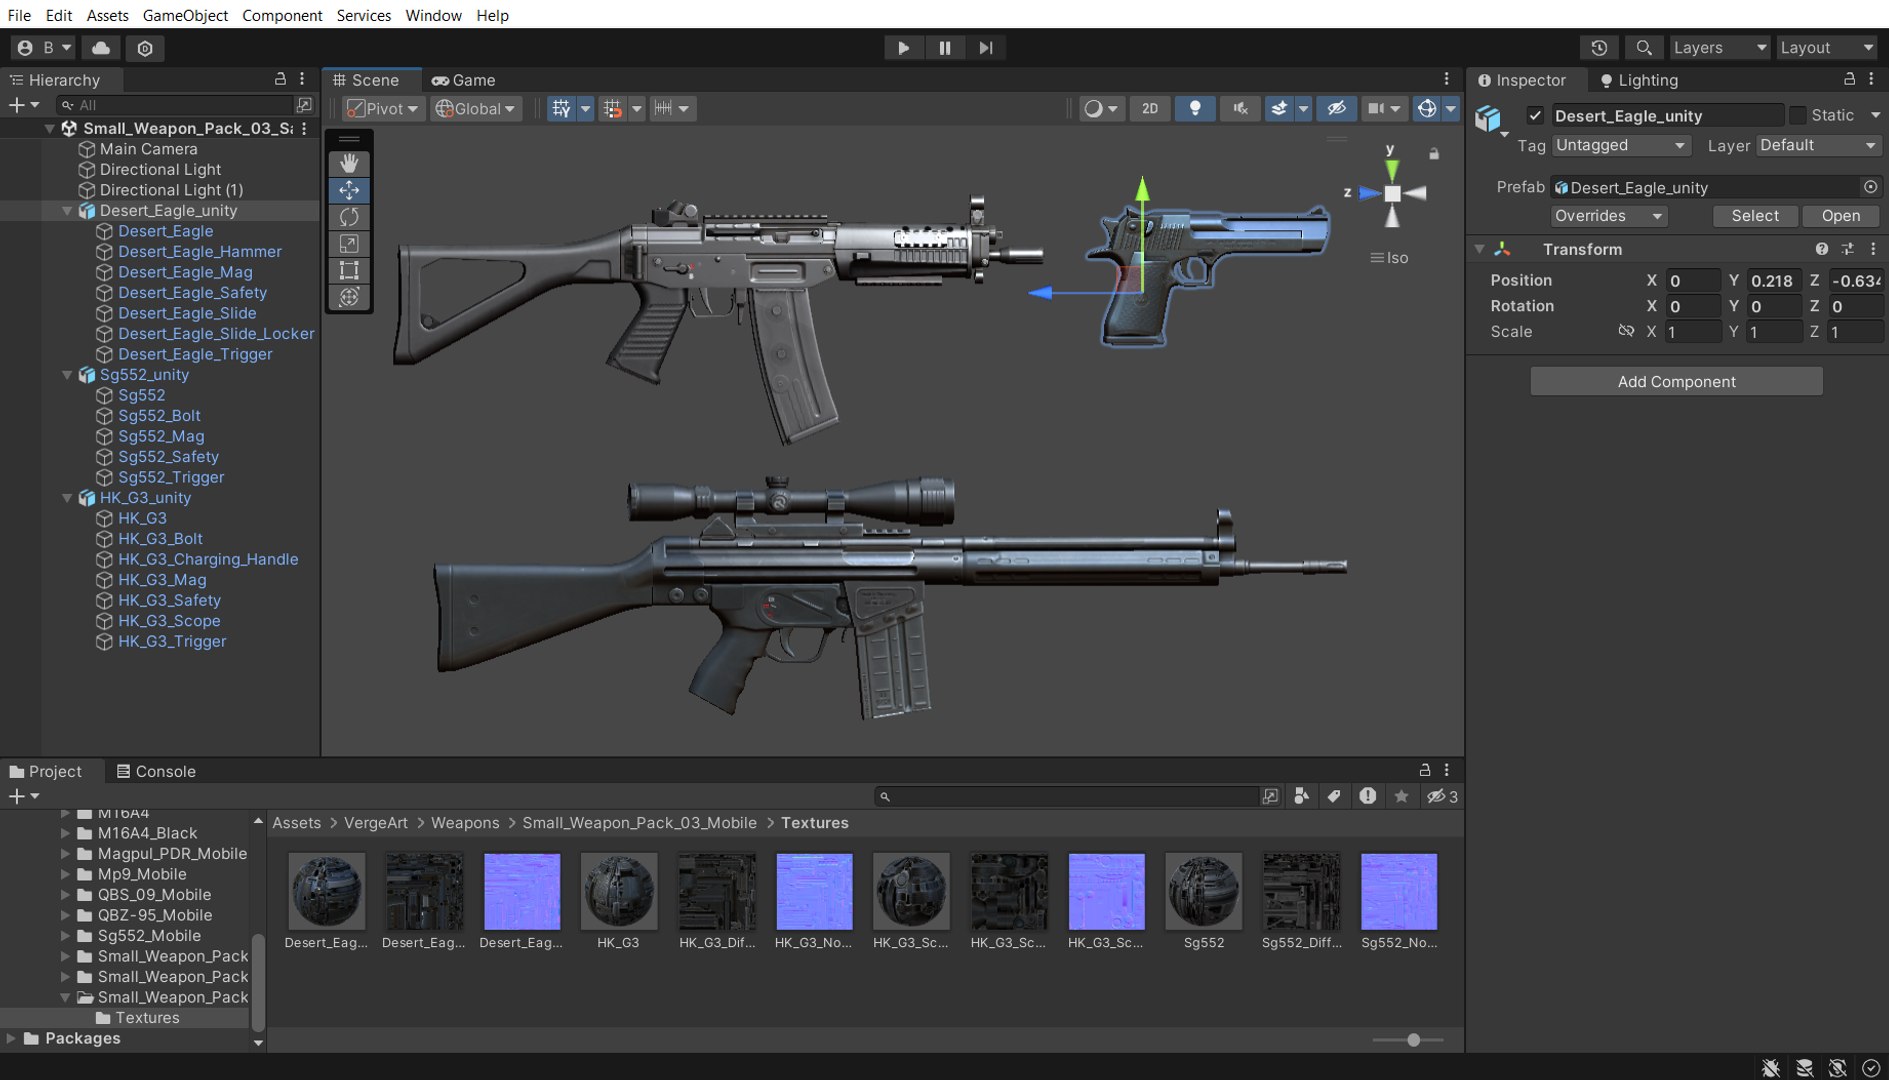Toggle the scale constrain proportions link icon
1889x1080 pixels.
[1626, 331]
